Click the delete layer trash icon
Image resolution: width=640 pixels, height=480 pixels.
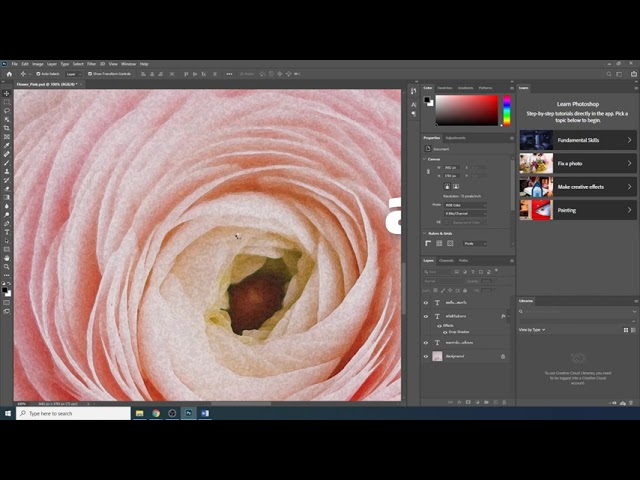504,402
